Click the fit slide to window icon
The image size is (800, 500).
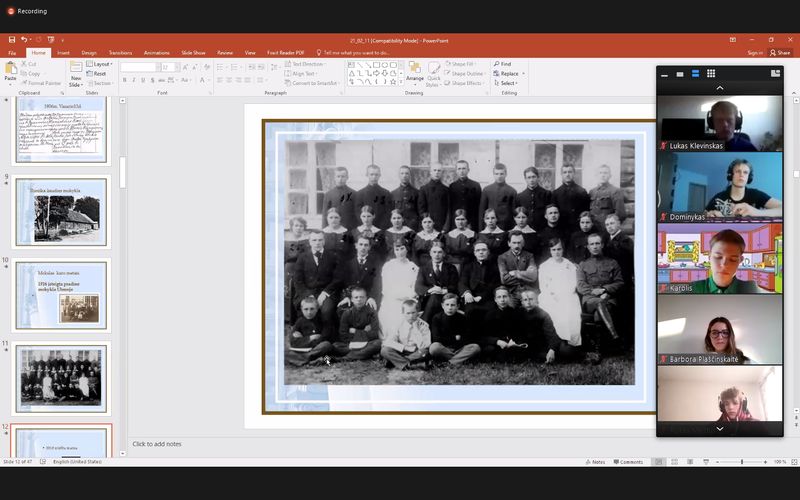pos(792,462)
